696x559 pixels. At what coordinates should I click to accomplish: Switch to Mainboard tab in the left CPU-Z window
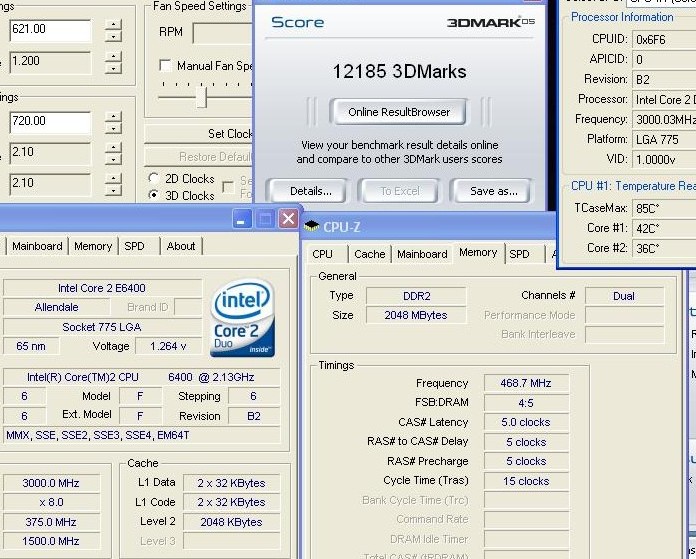(37, 246)
